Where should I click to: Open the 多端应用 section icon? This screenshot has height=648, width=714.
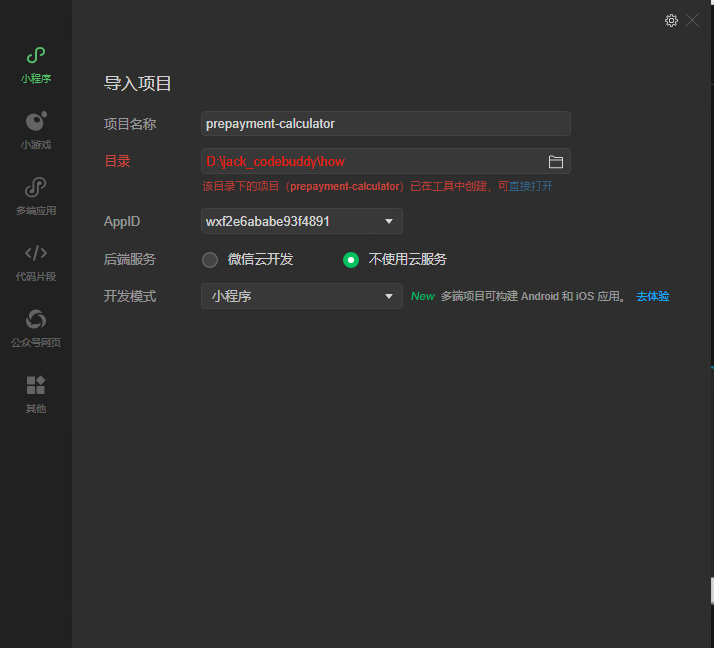pos(36,187)
